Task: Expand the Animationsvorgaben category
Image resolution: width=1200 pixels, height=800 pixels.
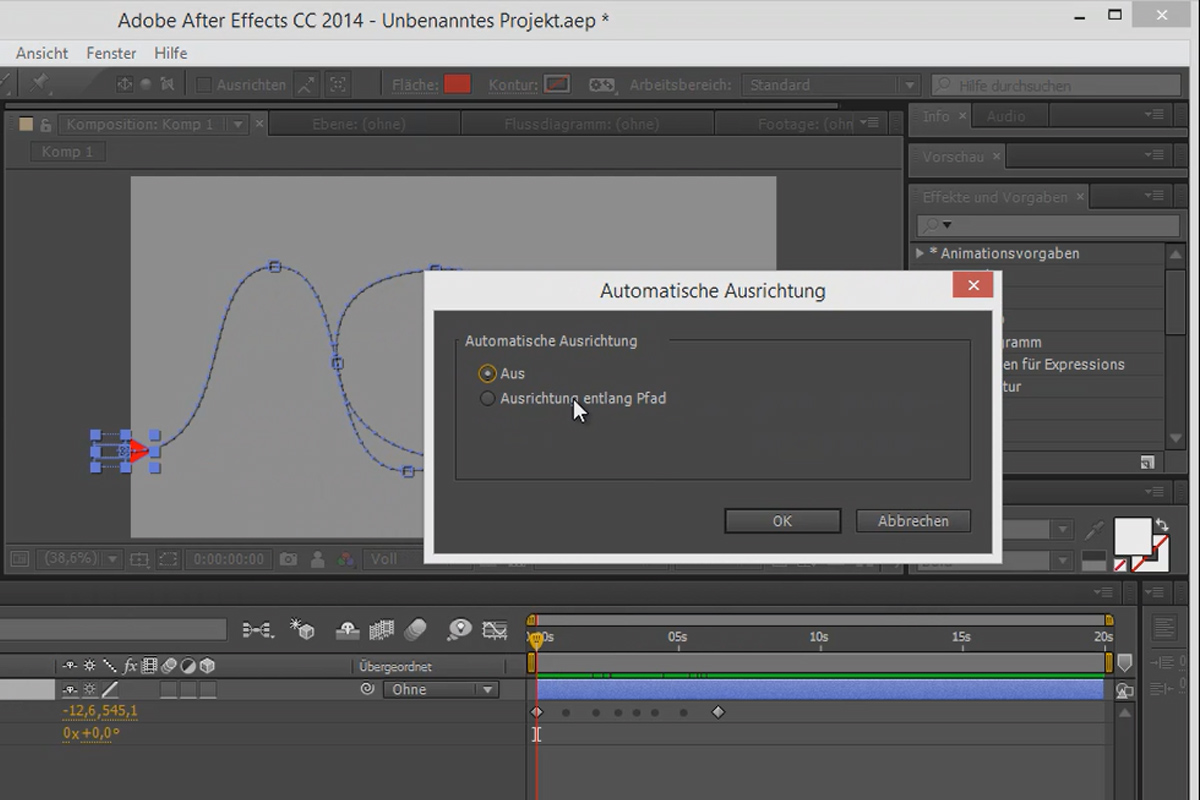Action: tap(920, 254)
